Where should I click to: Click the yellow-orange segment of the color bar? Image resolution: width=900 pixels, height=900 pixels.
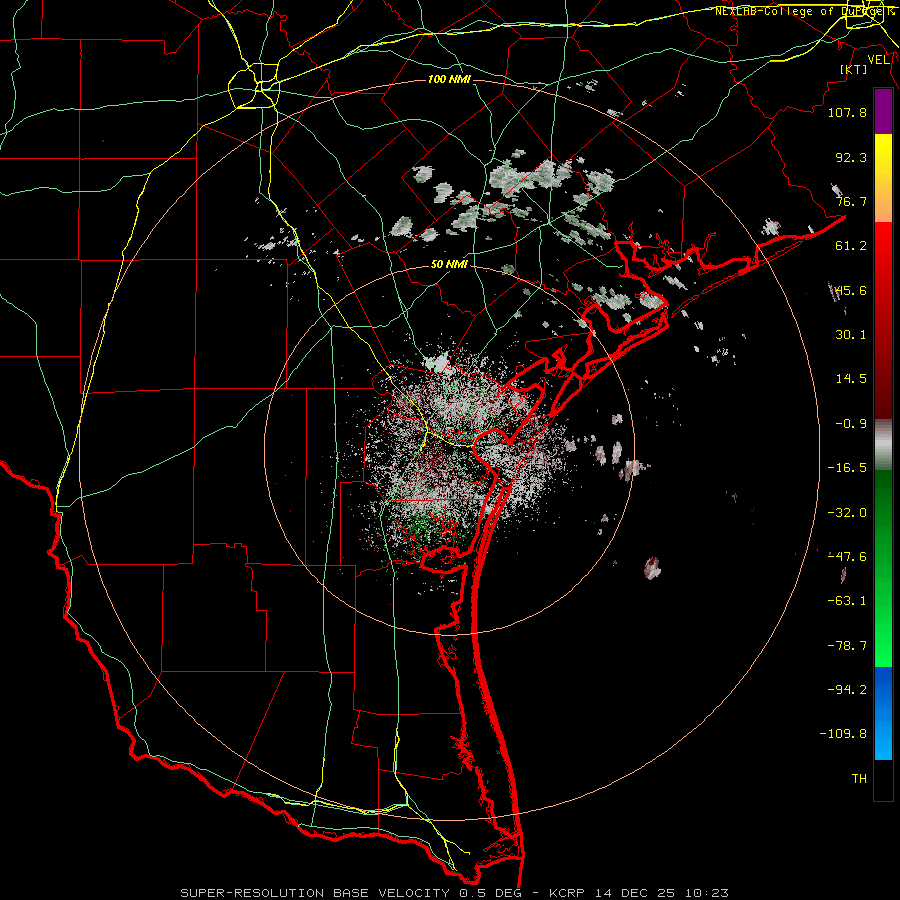883,178
